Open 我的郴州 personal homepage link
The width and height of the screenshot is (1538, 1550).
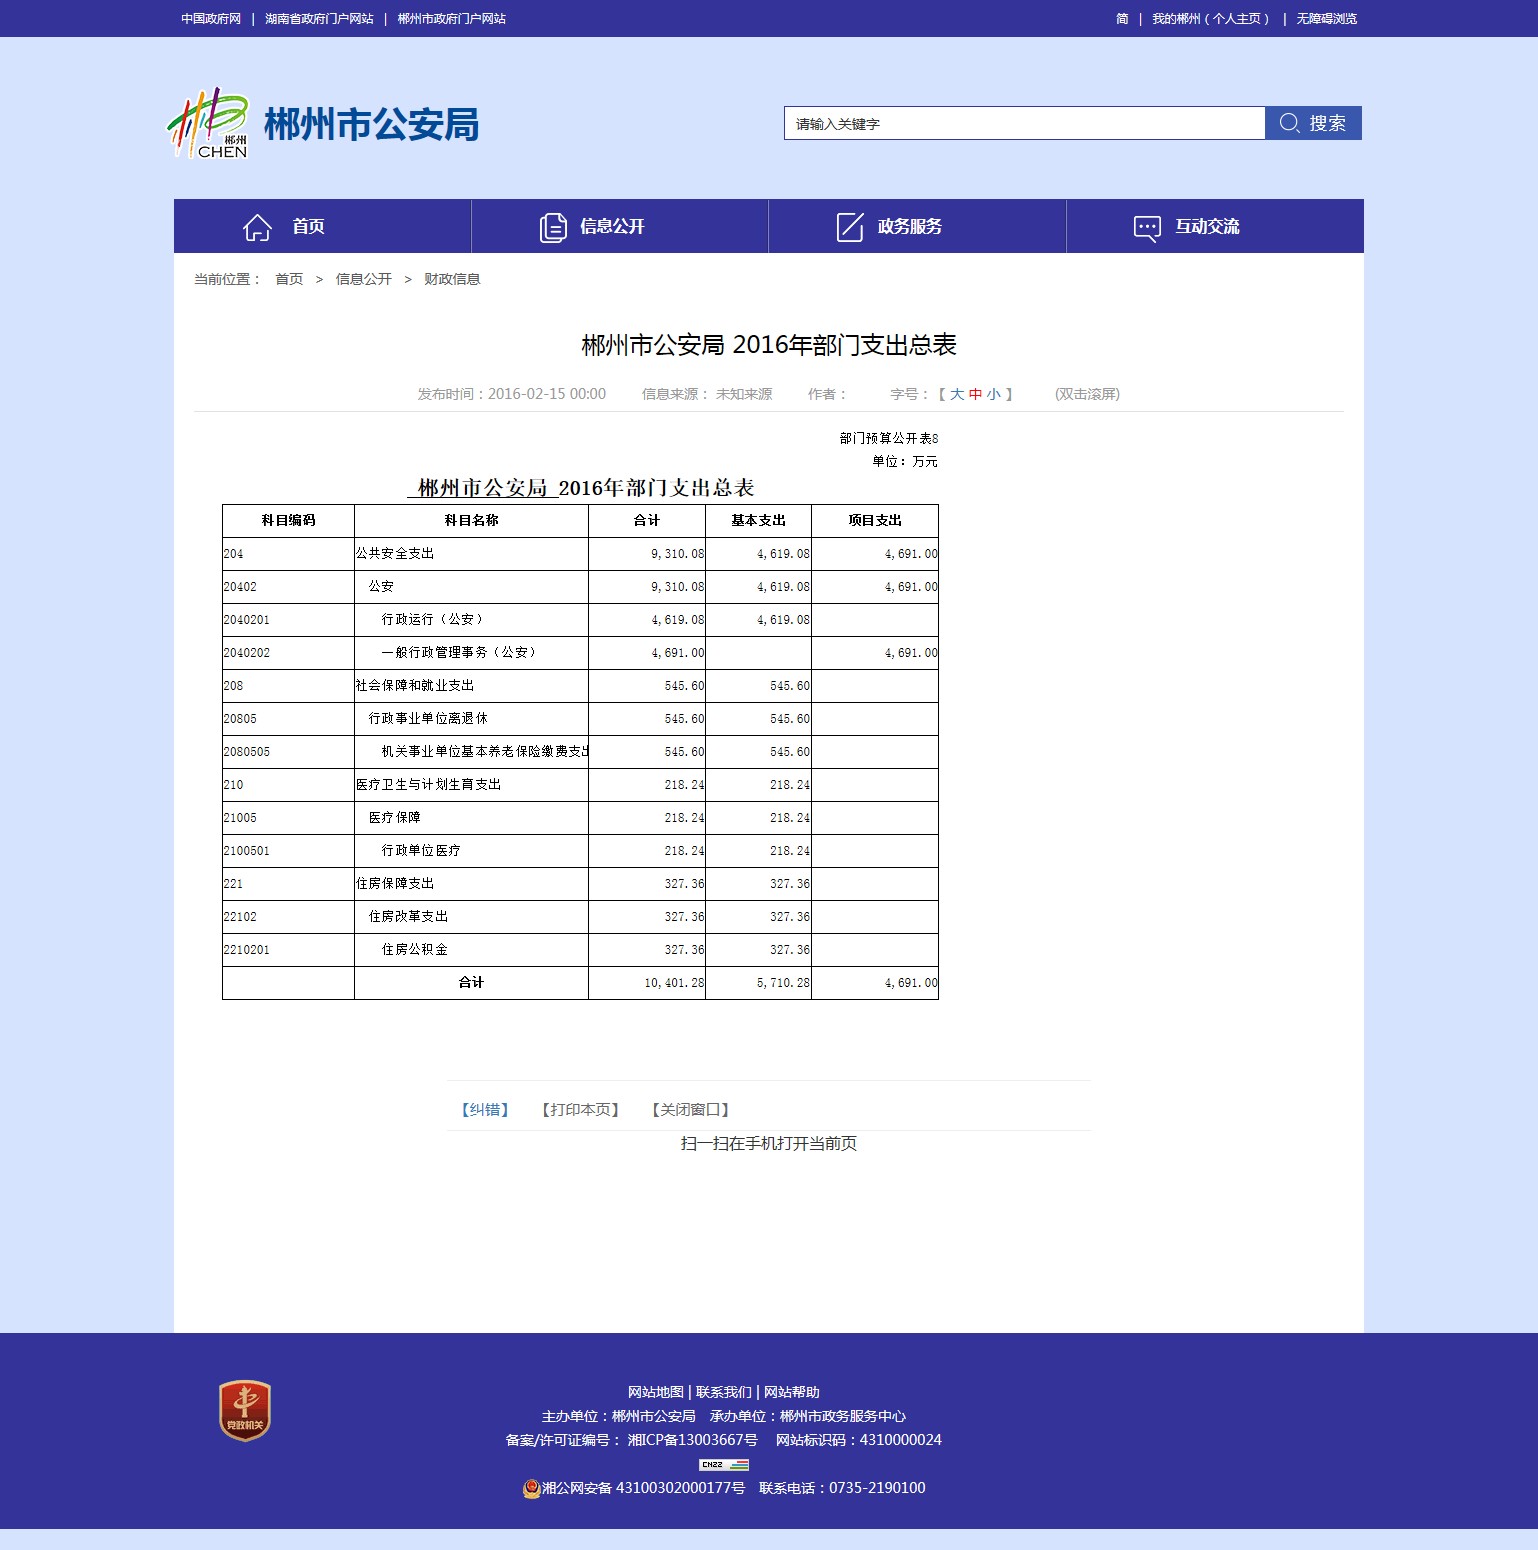[1210, 18]
